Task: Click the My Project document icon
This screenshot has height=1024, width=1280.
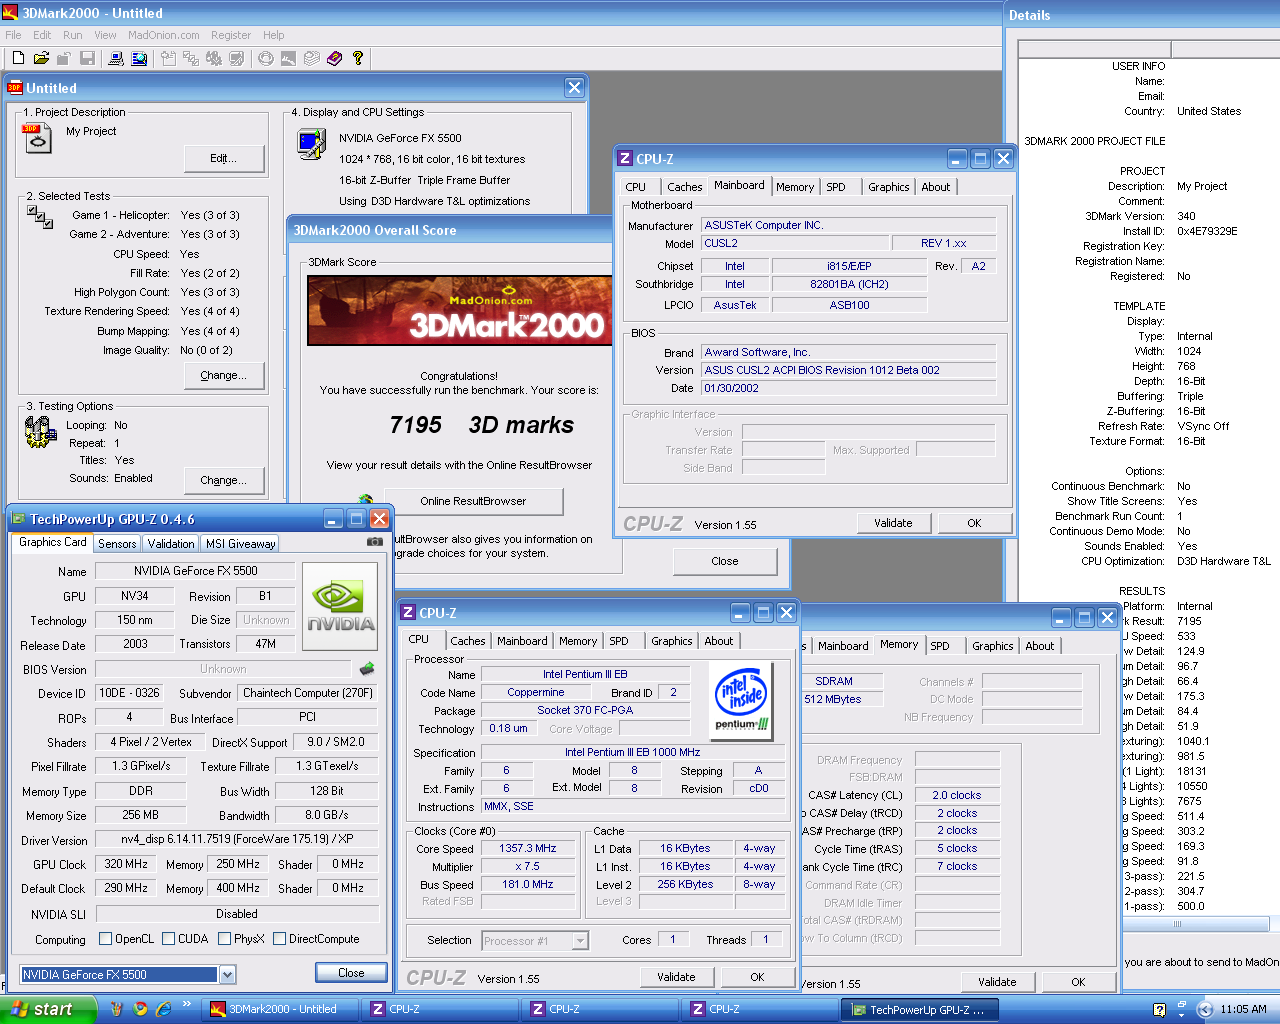Action: [37, 138]
